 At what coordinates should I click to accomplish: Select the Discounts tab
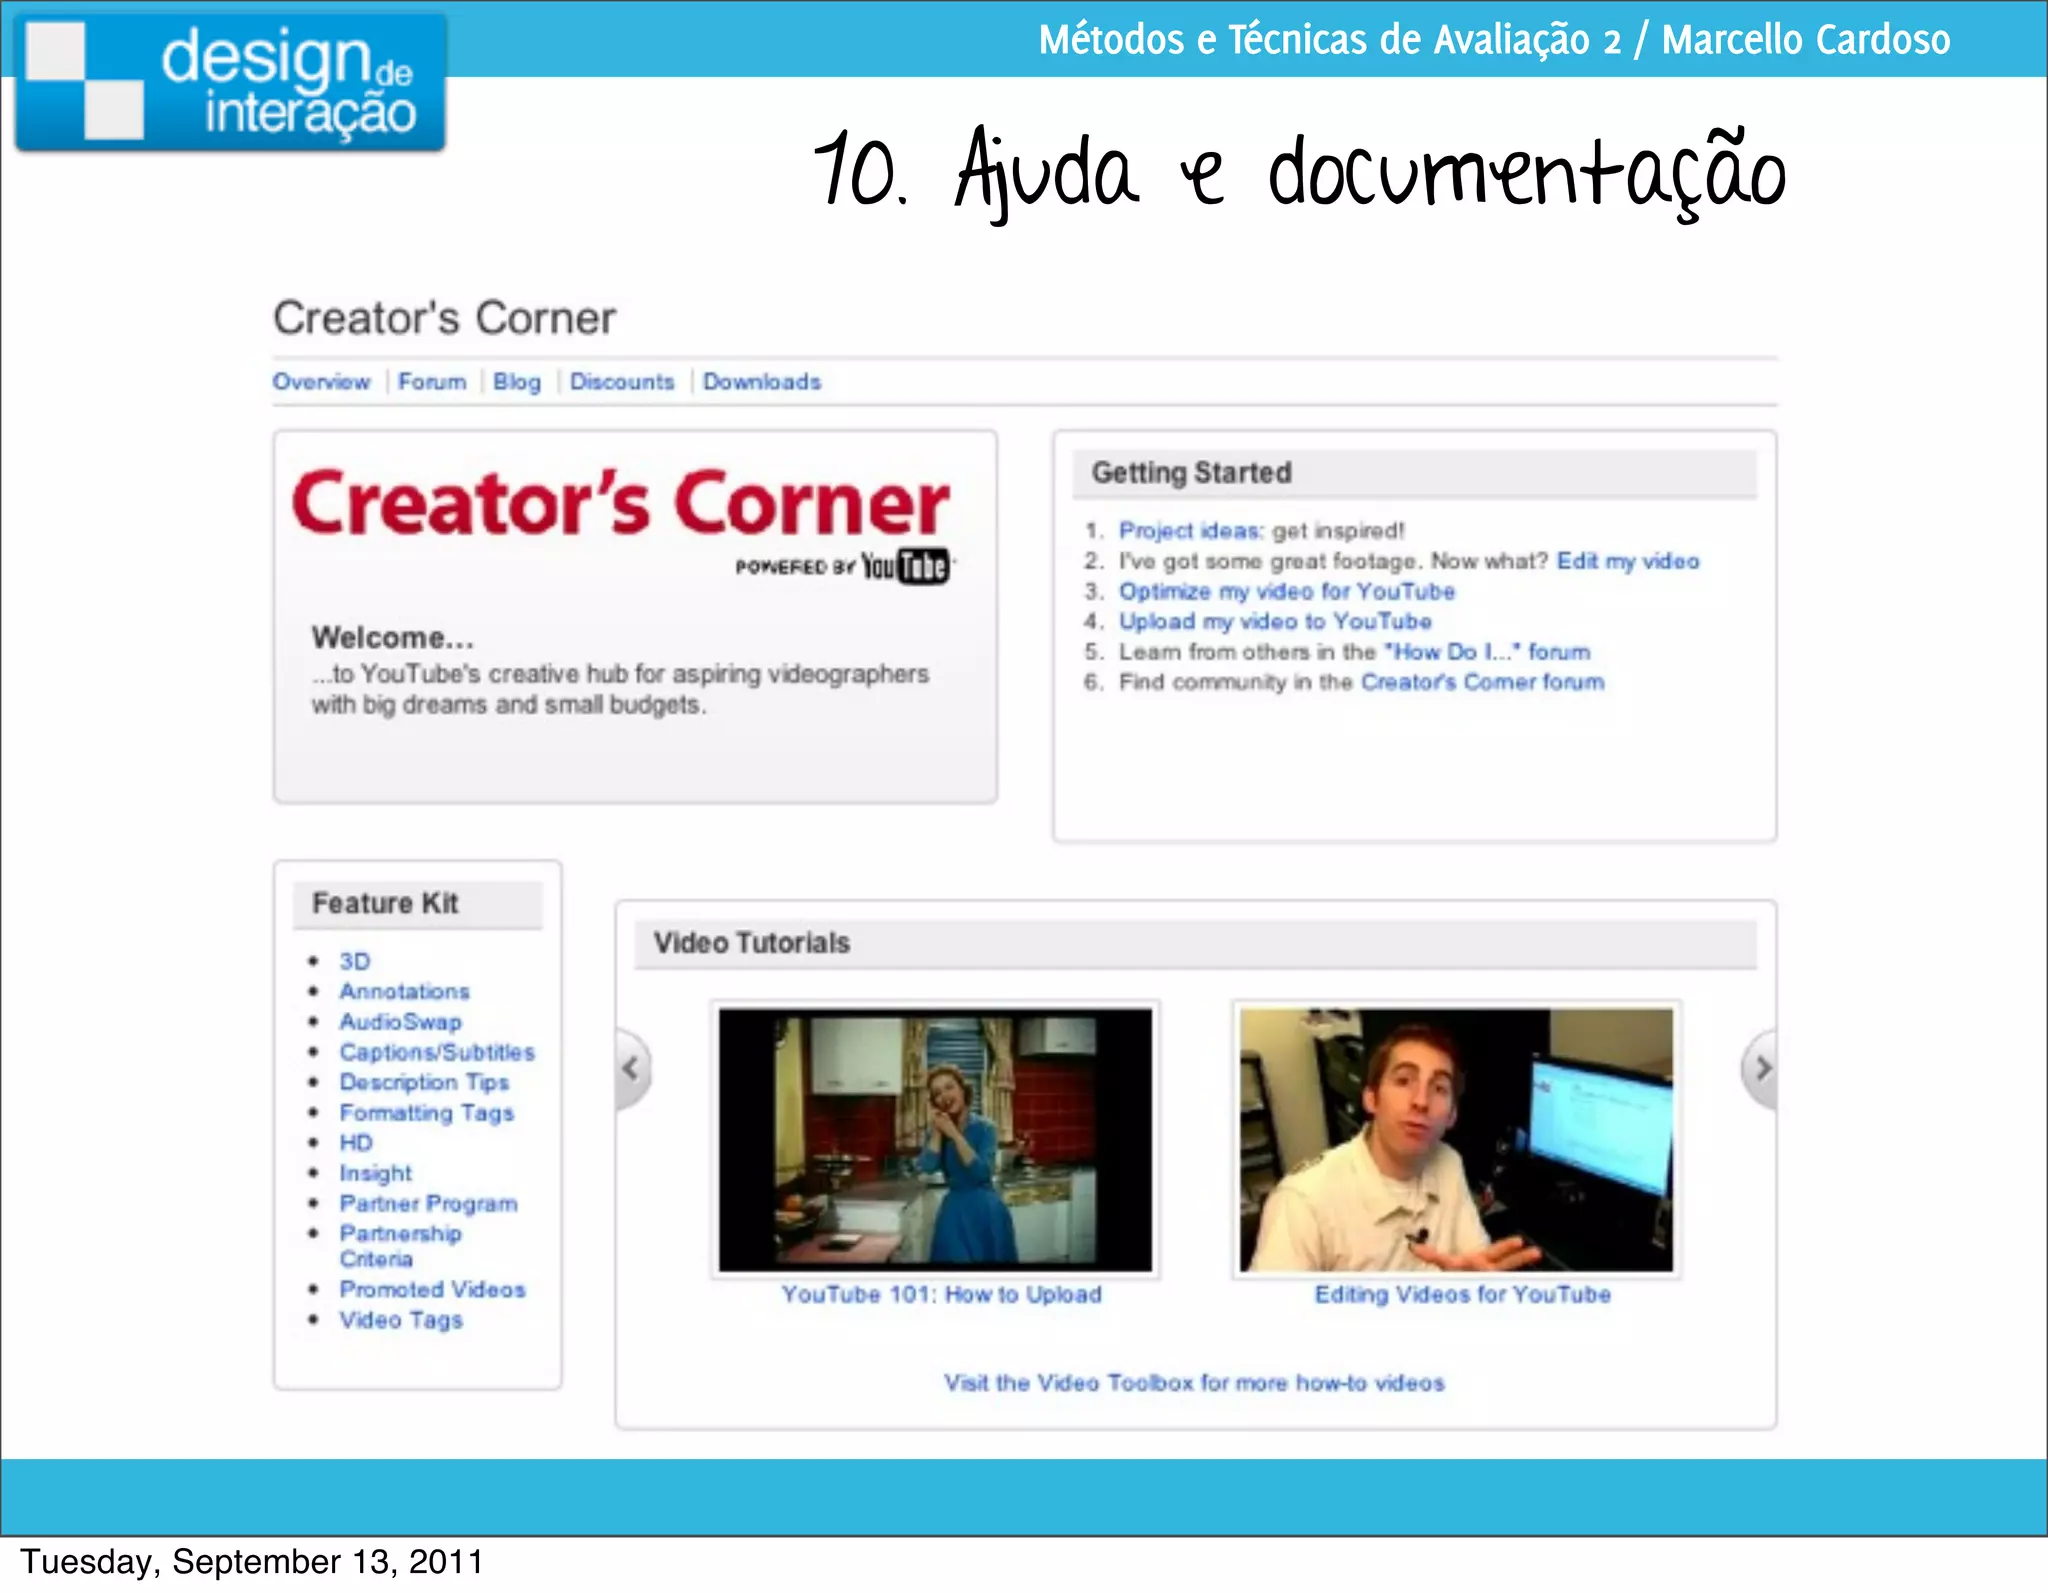(x=622, y=382)
